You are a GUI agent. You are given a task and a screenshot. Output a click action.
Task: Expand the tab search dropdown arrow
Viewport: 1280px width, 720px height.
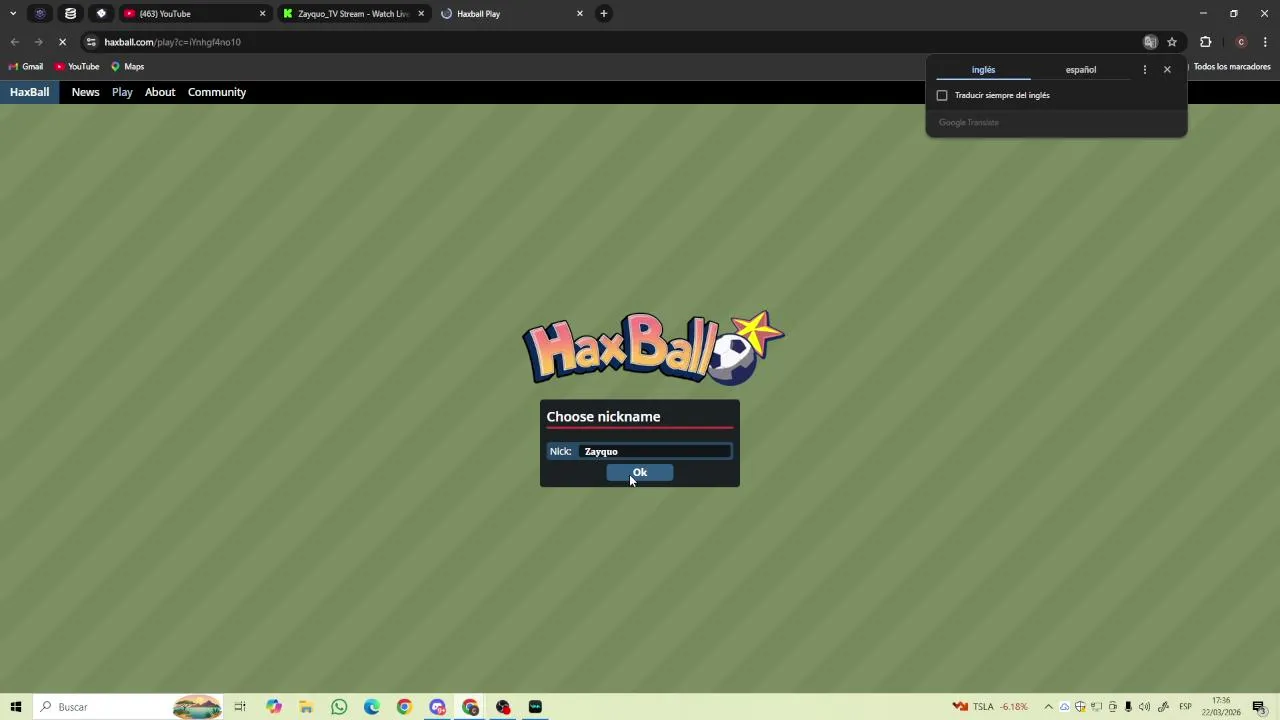[x=13, y=14]
